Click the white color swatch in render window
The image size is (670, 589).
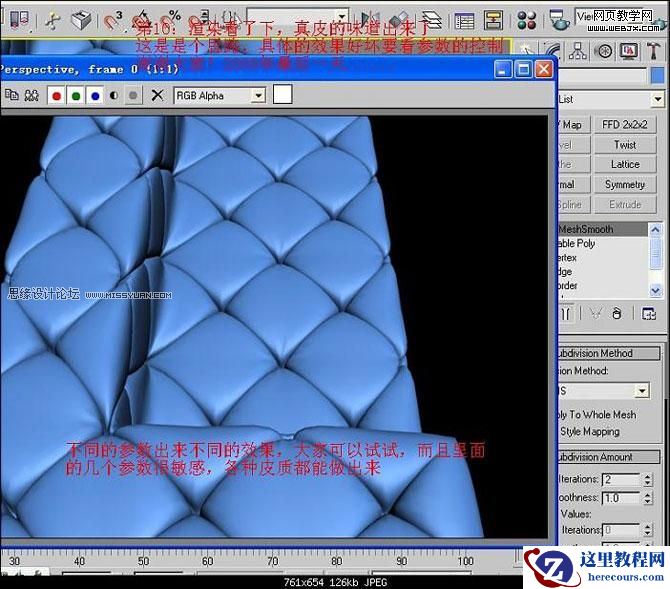(x=282, y=94)
